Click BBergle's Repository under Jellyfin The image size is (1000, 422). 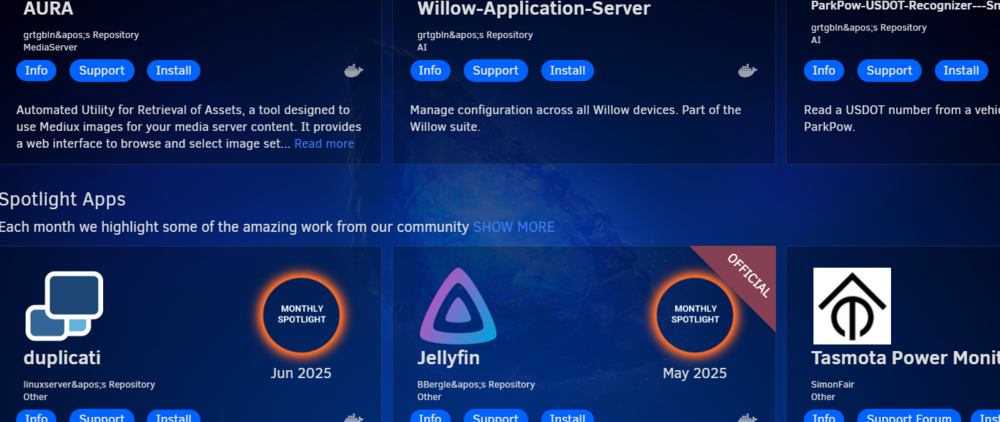(x=476, y=385)
